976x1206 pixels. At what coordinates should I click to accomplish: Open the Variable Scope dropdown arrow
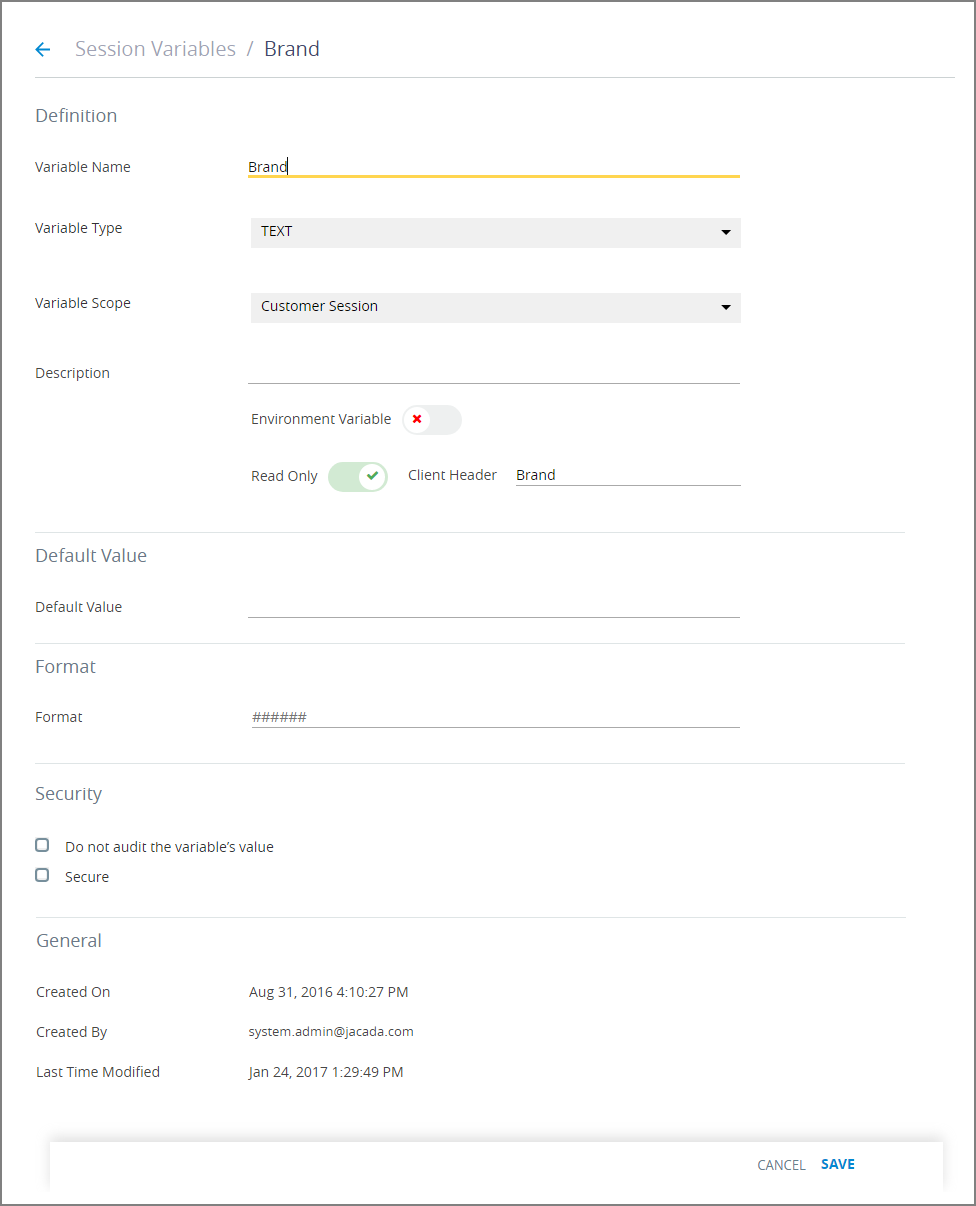pos(726,308)
